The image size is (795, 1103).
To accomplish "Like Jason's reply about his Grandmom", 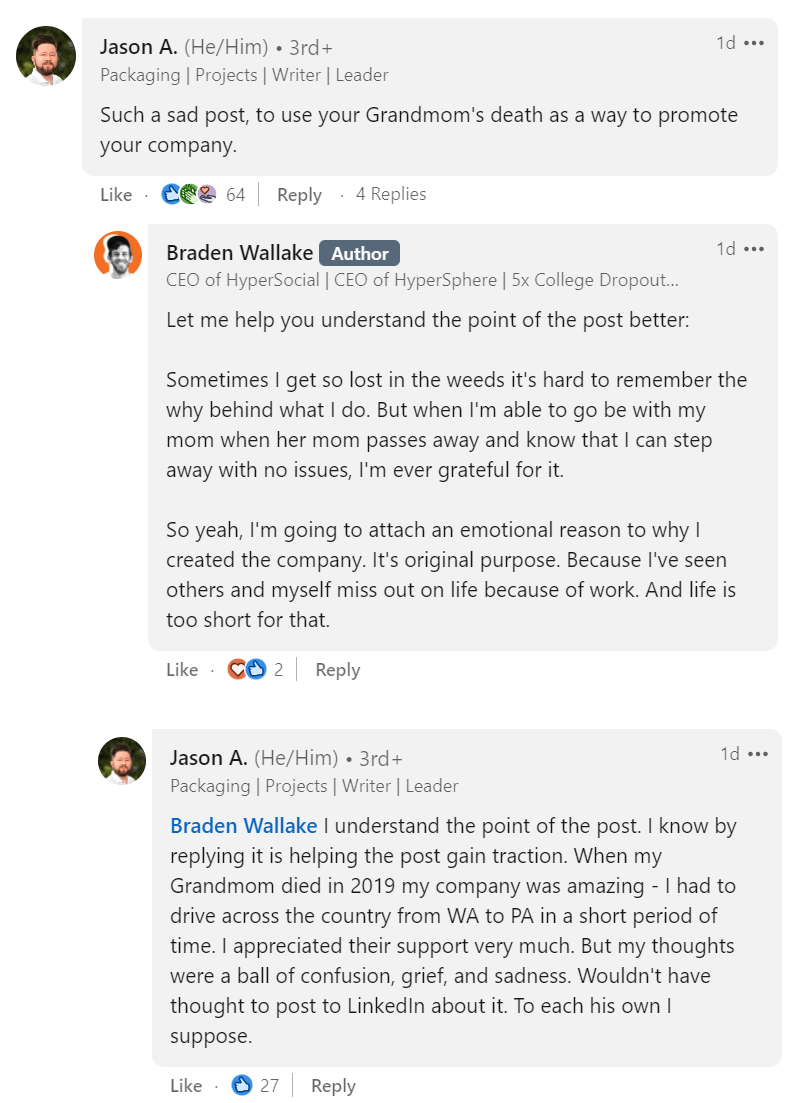I will (186, 1085).
